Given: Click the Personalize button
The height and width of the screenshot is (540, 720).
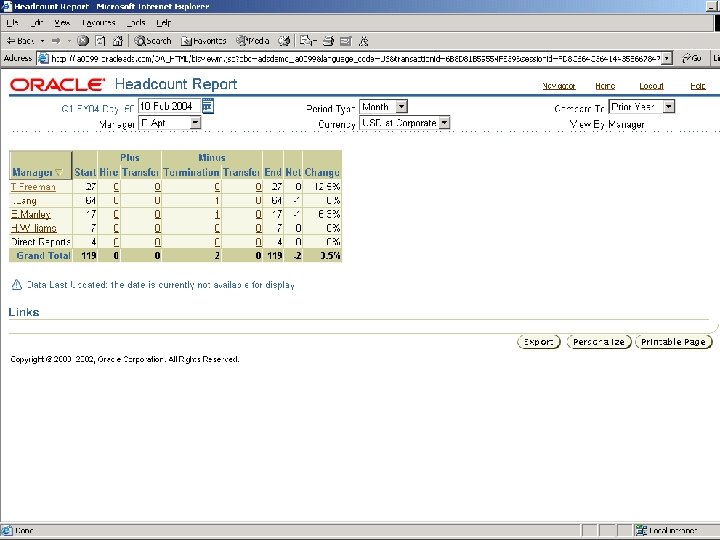Looking at the screenshot, I should coord(599,342).
